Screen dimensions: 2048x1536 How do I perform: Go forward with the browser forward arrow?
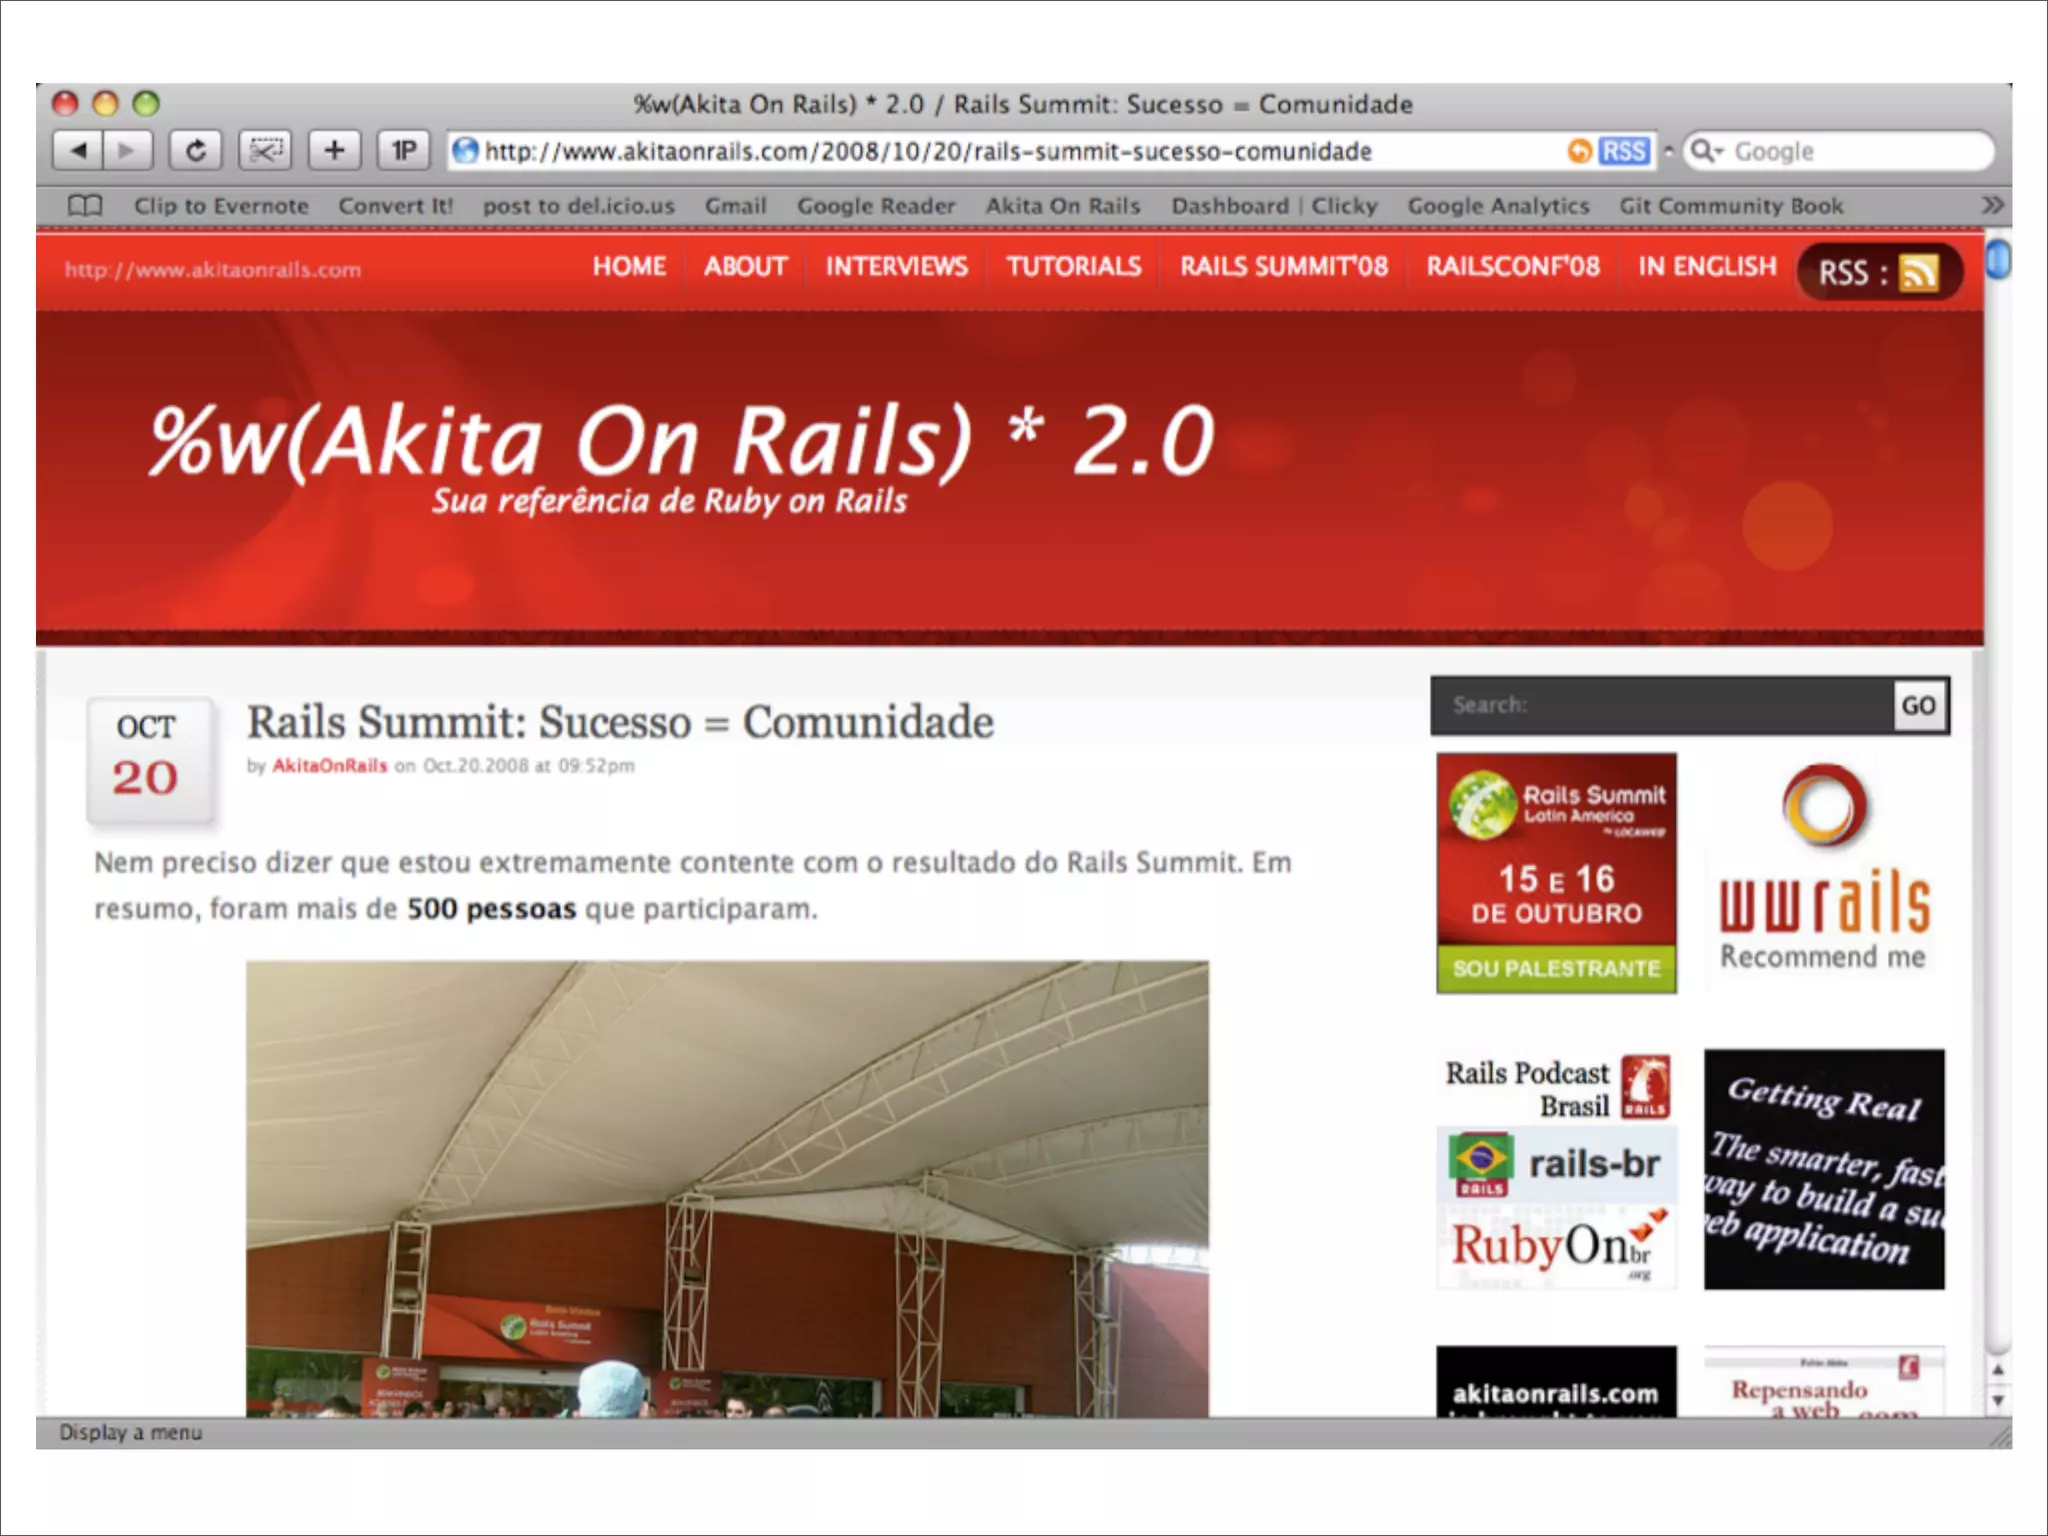[127, 151]
